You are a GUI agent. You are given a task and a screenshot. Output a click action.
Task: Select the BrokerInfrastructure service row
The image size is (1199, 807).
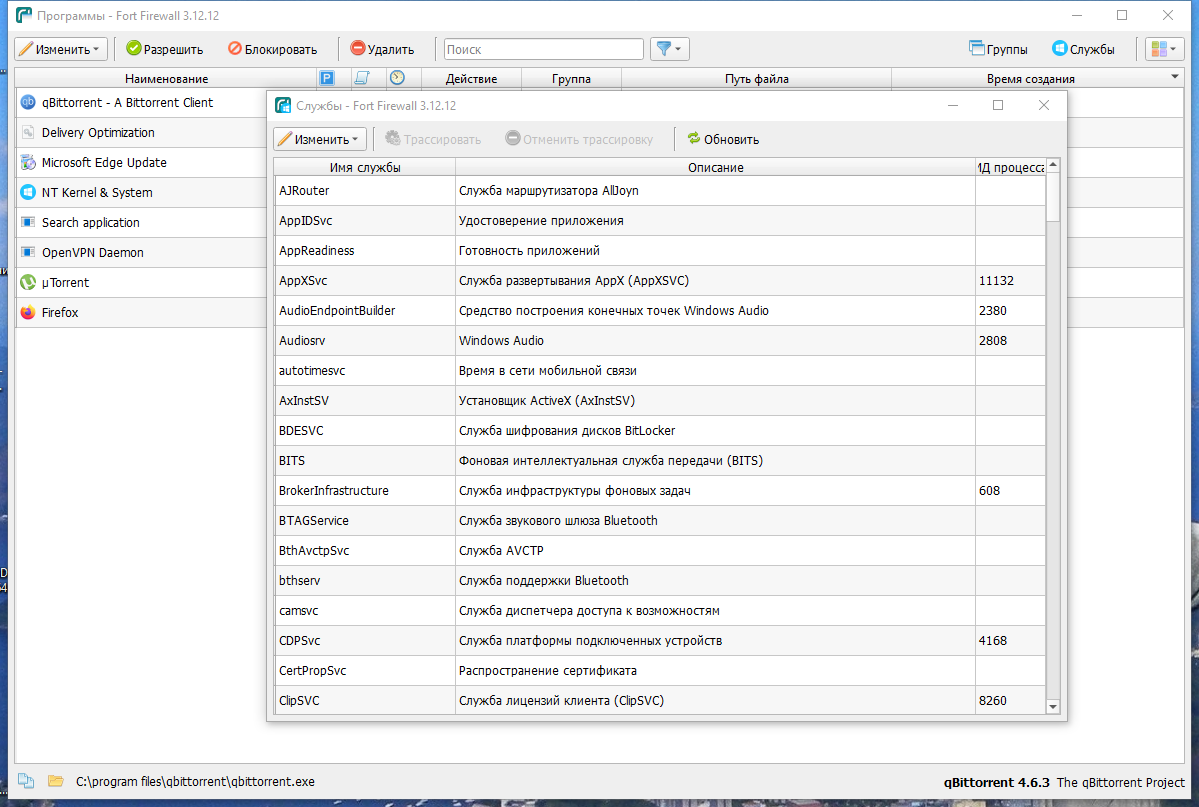pyautogui.click(x=659, y=490)
